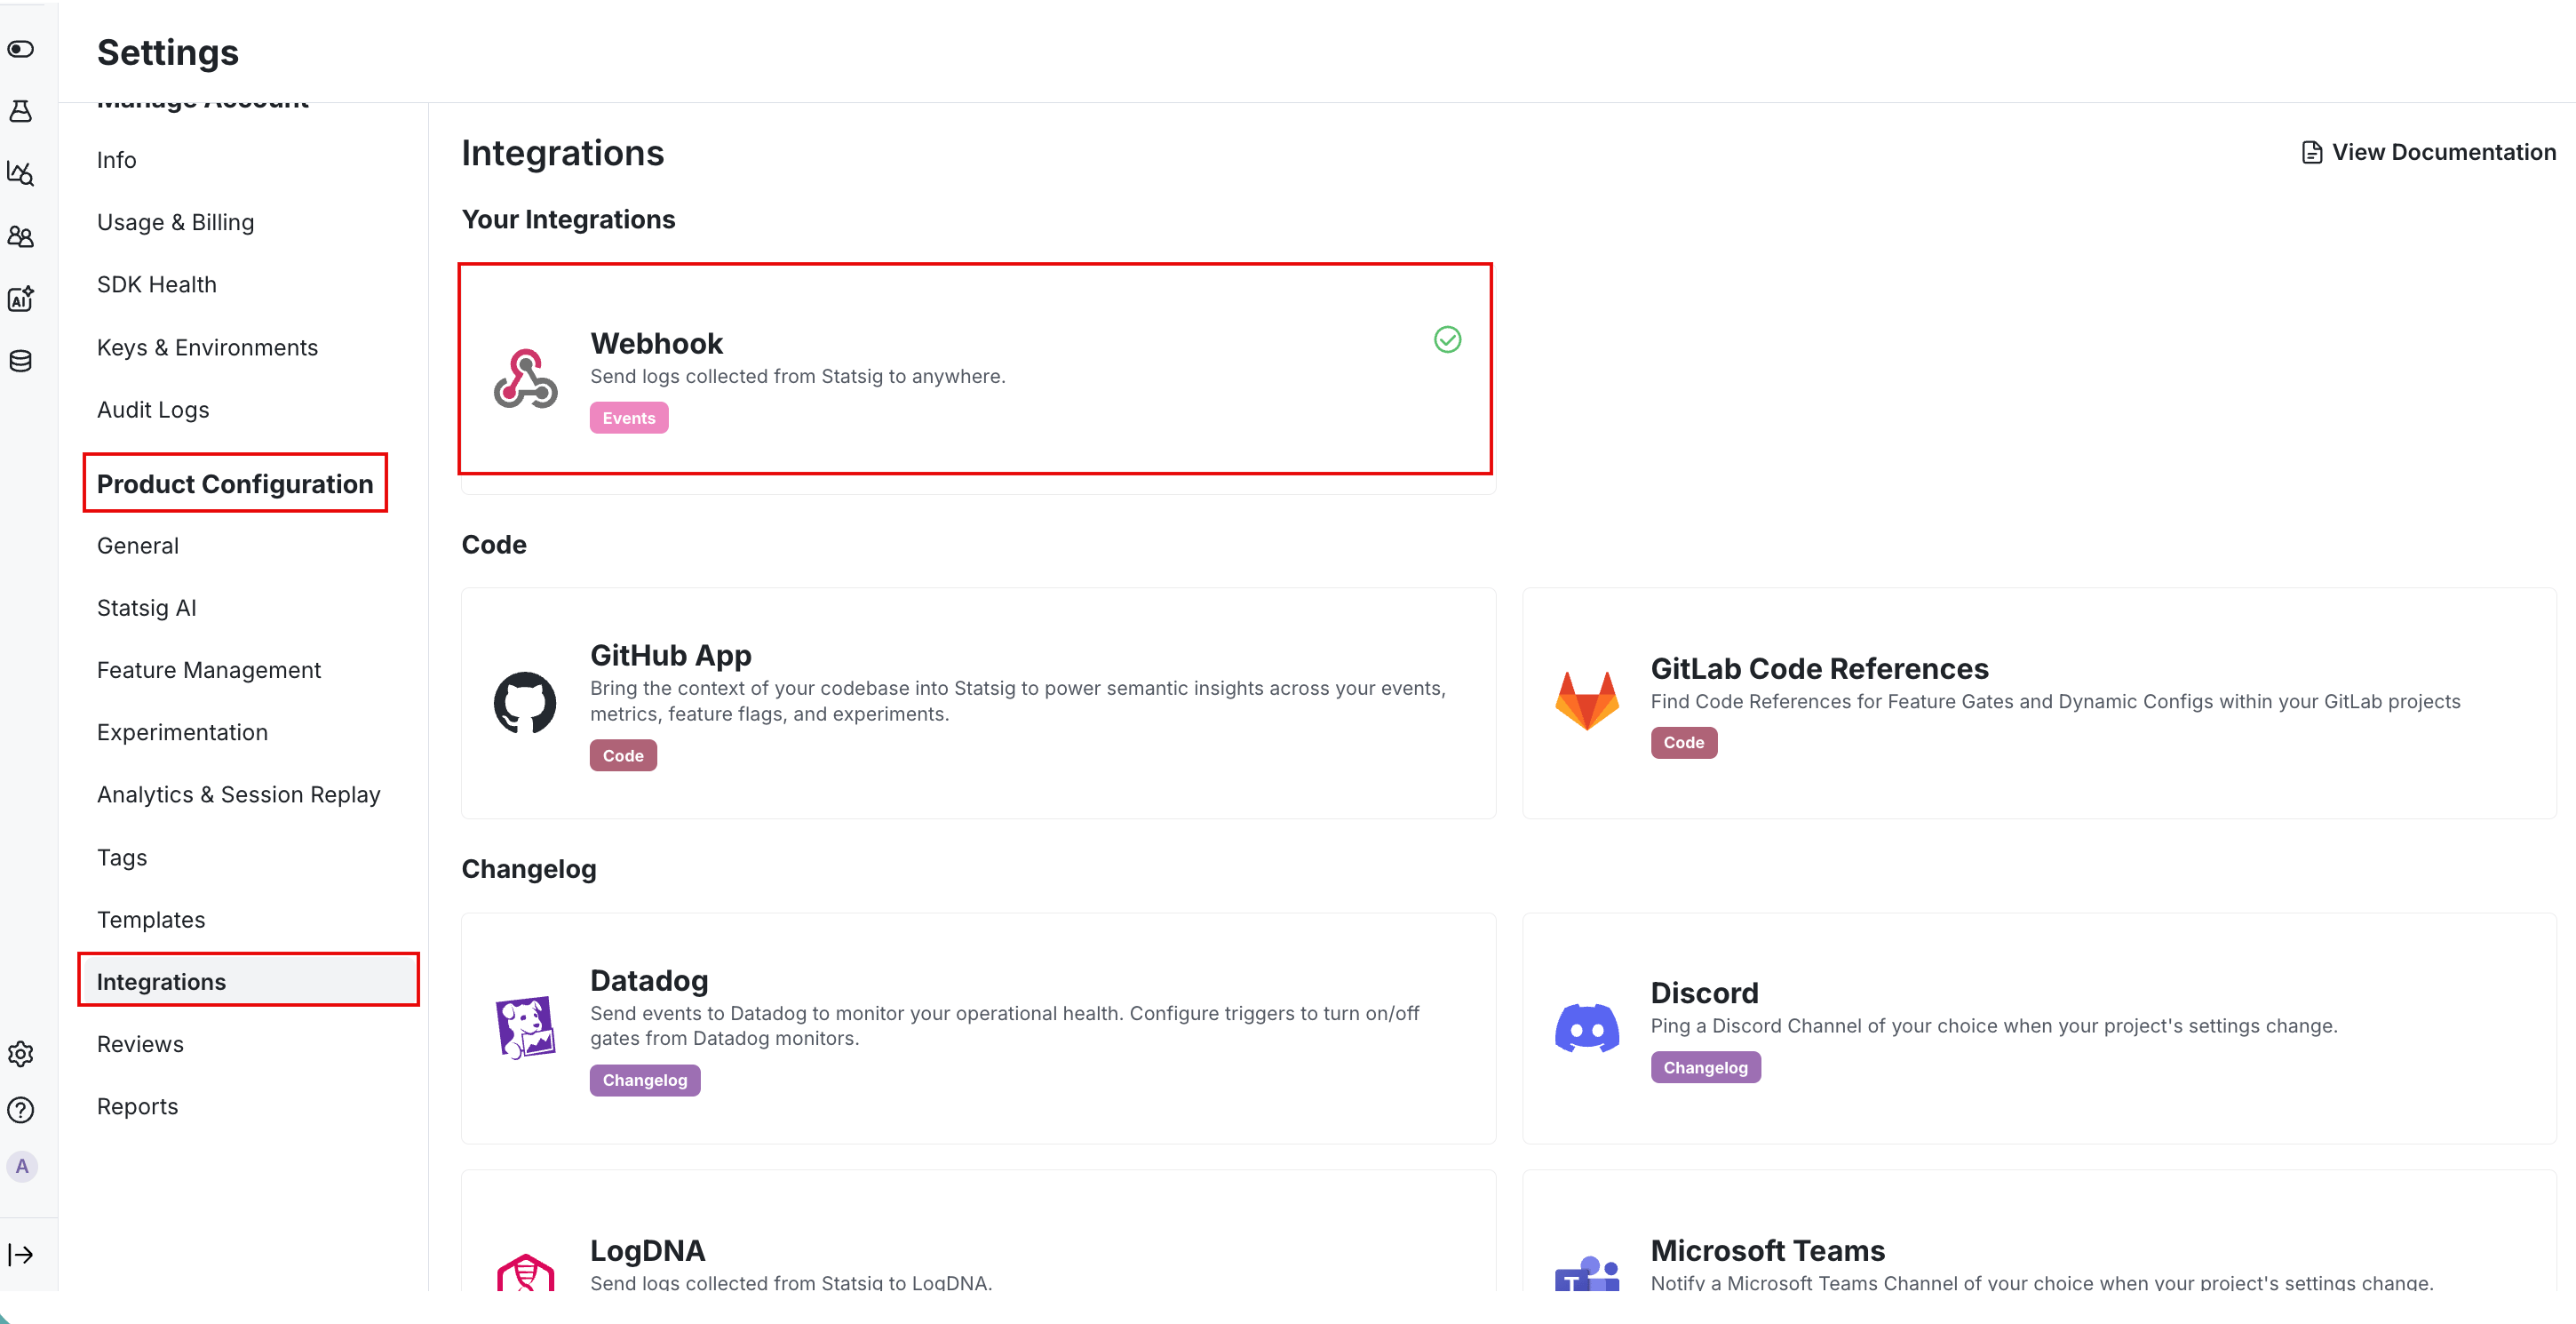
Task: Click the Webhook description text
Action: tap(798, 376)
